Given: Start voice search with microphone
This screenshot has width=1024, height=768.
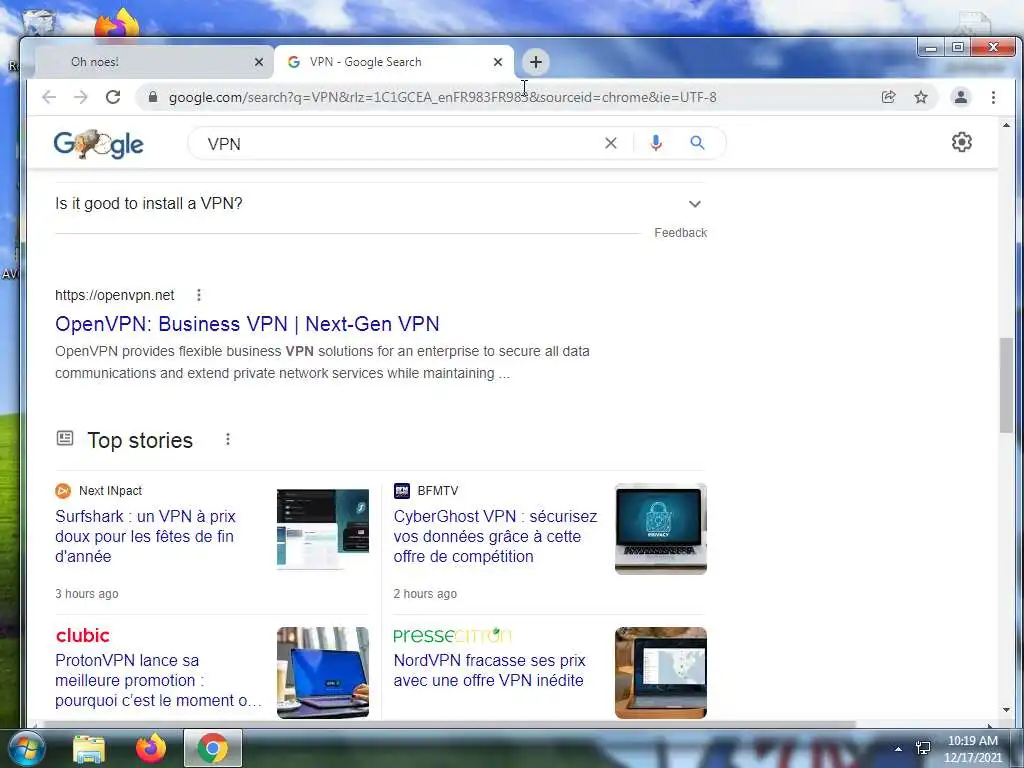Looking at the screenshot, I should click(656, 143).
